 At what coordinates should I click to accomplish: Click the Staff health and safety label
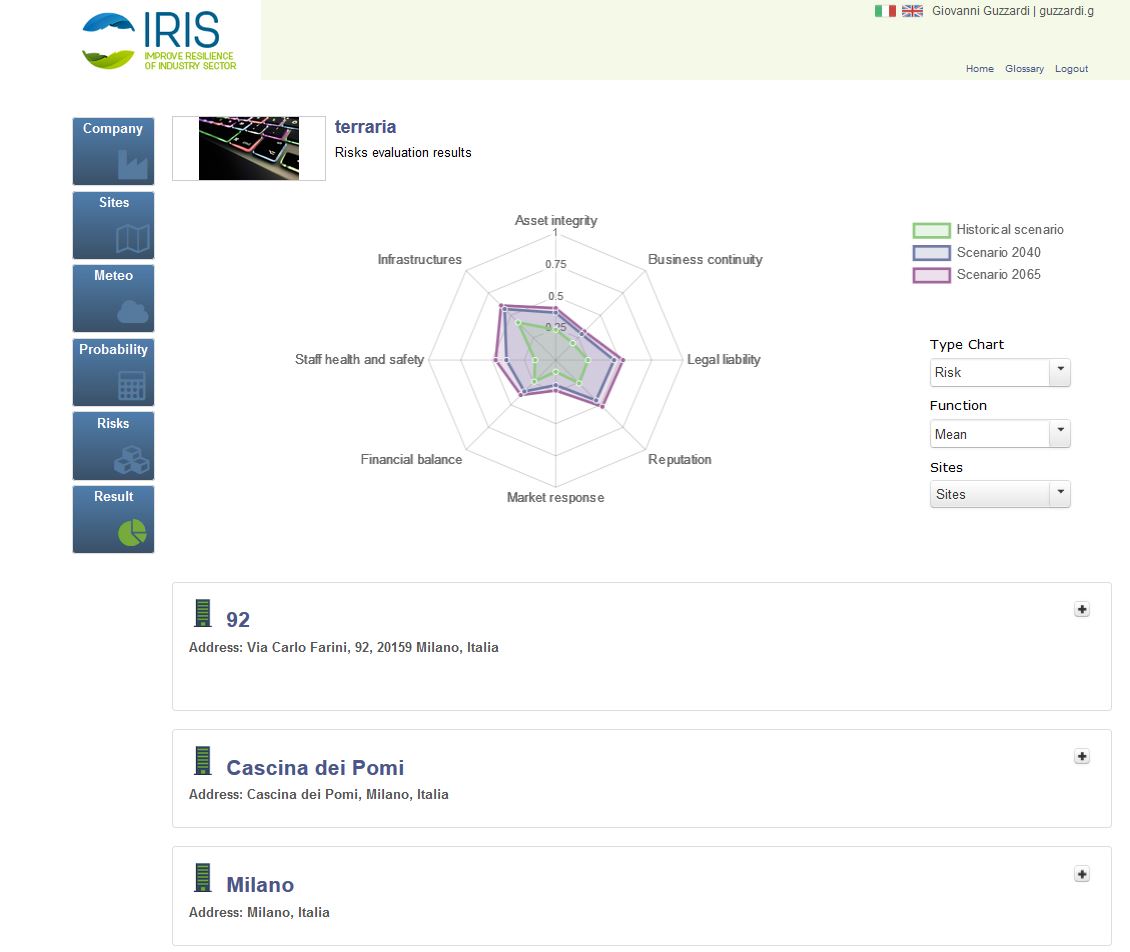[x=360, y=360]
